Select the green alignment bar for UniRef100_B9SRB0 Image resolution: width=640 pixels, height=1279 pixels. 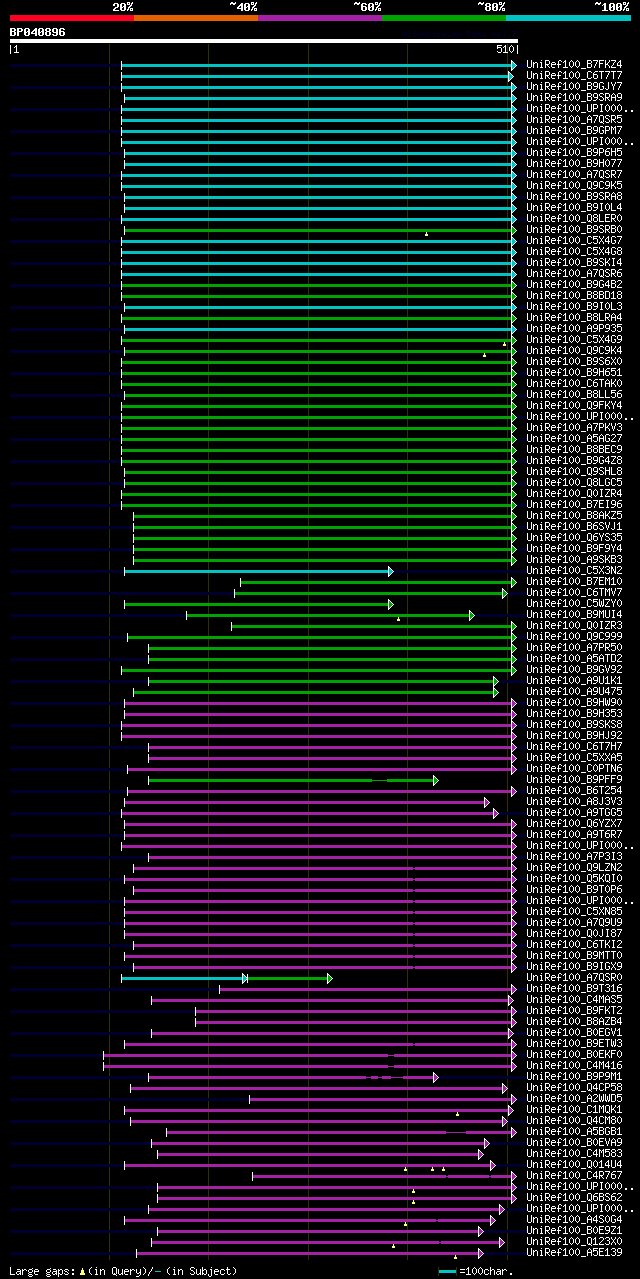click(320, 229)
